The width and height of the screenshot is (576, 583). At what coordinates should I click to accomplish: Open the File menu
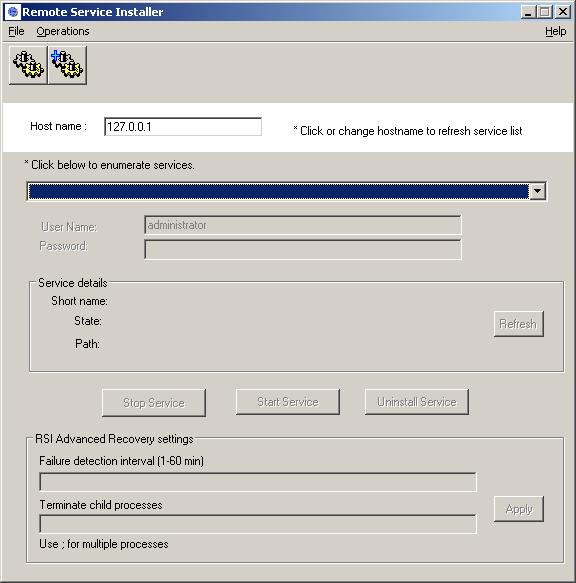click(x=16, y=31)
